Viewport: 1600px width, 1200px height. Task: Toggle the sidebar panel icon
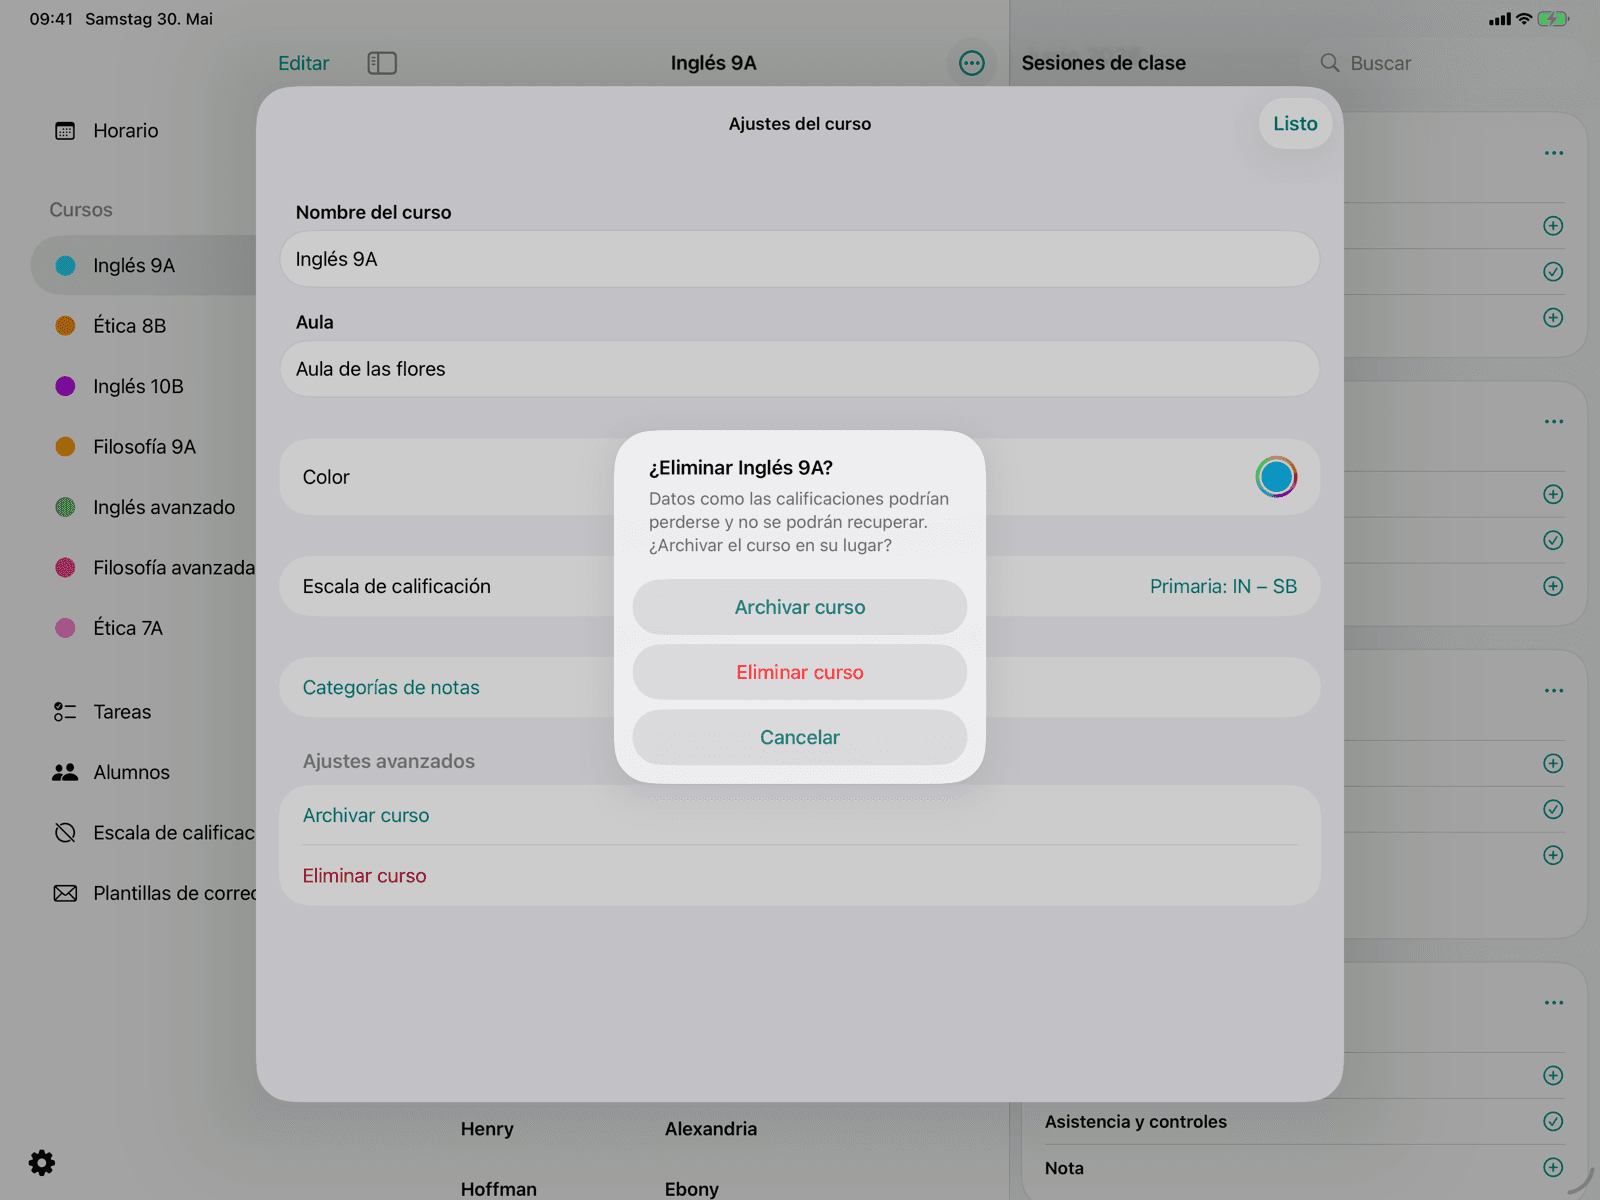[x=382, y=63]
